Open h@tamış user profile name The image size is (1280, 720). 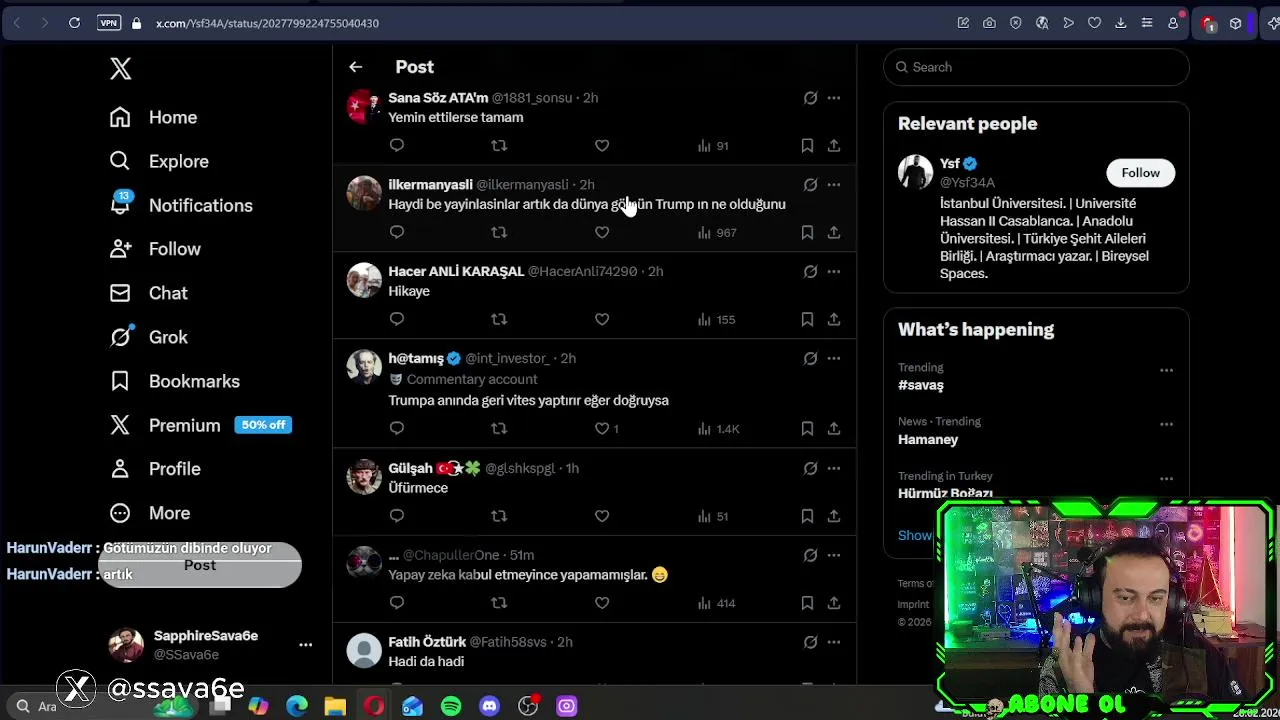point(416,358)
